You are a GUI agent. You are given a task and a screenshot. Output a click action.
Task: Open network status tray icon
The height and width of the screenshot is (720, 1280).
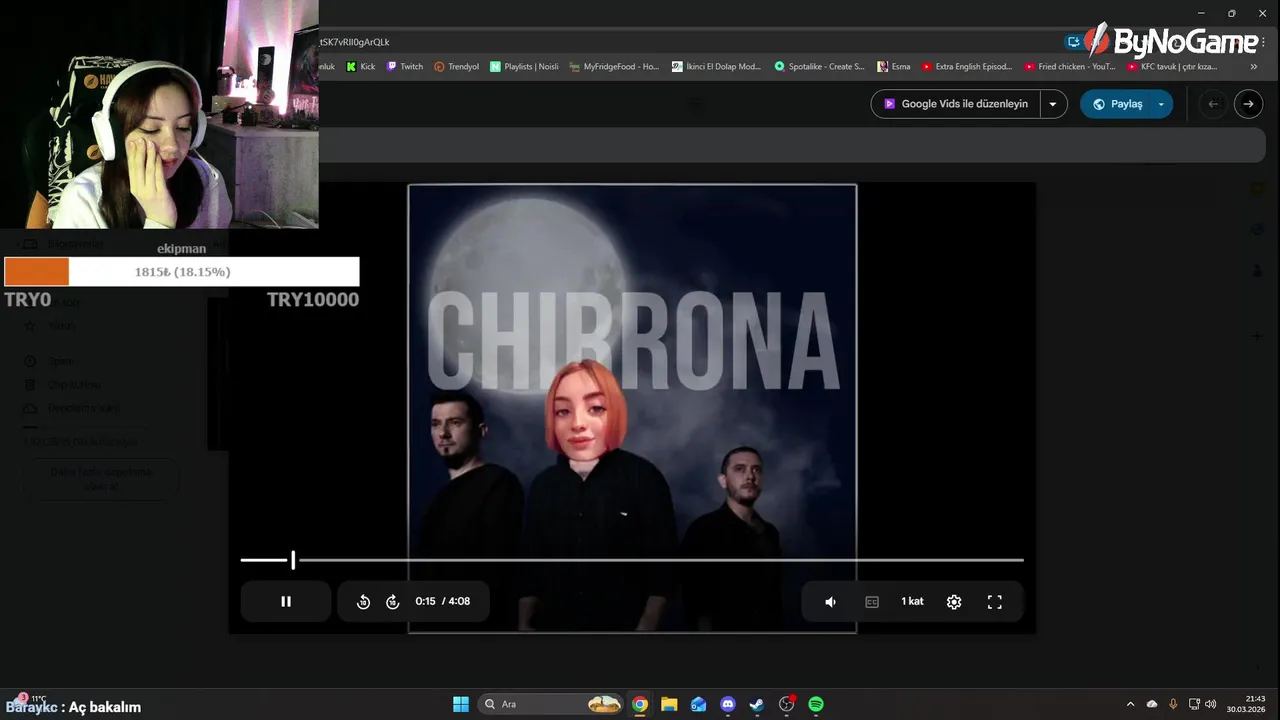(1194, 704)
